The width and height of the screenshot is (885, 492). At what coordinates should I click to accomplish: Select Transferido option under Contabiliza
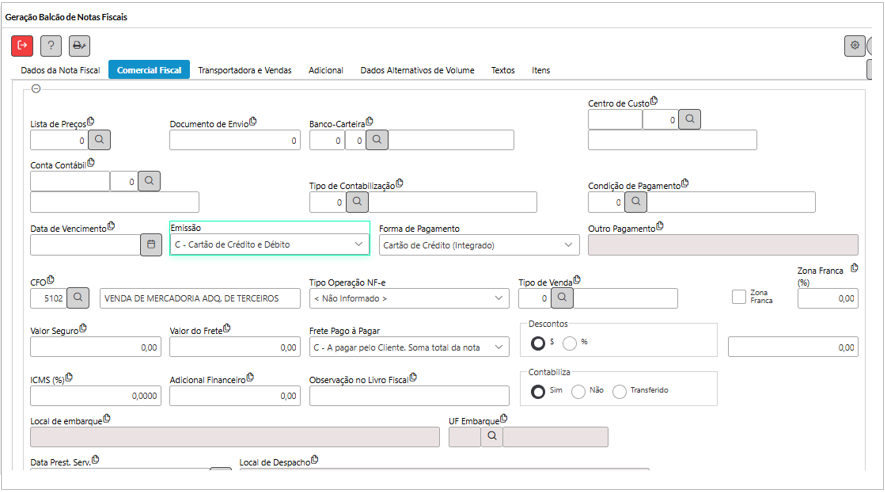(x=619, y=391)
